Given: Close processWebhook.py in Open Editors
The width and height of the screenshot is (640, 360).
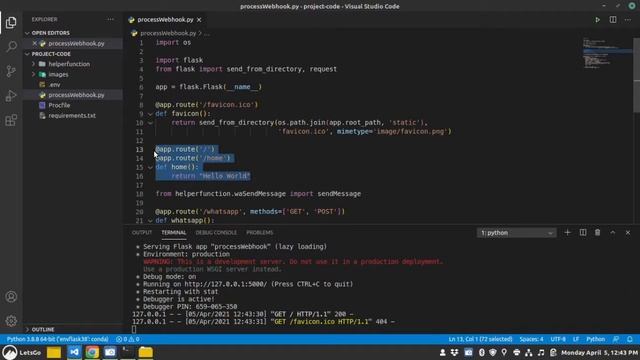Looking at the screenshot, I should (35, 43).
